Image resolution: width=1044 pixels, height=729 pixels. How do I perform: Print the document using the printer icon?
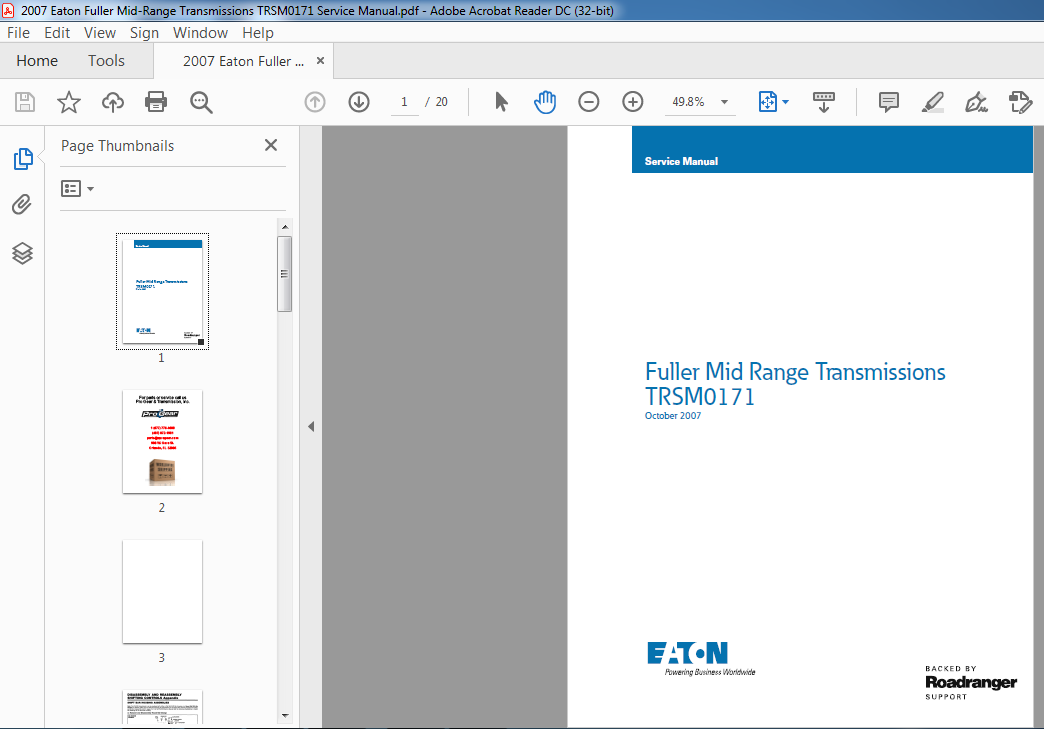click(156, 102)
